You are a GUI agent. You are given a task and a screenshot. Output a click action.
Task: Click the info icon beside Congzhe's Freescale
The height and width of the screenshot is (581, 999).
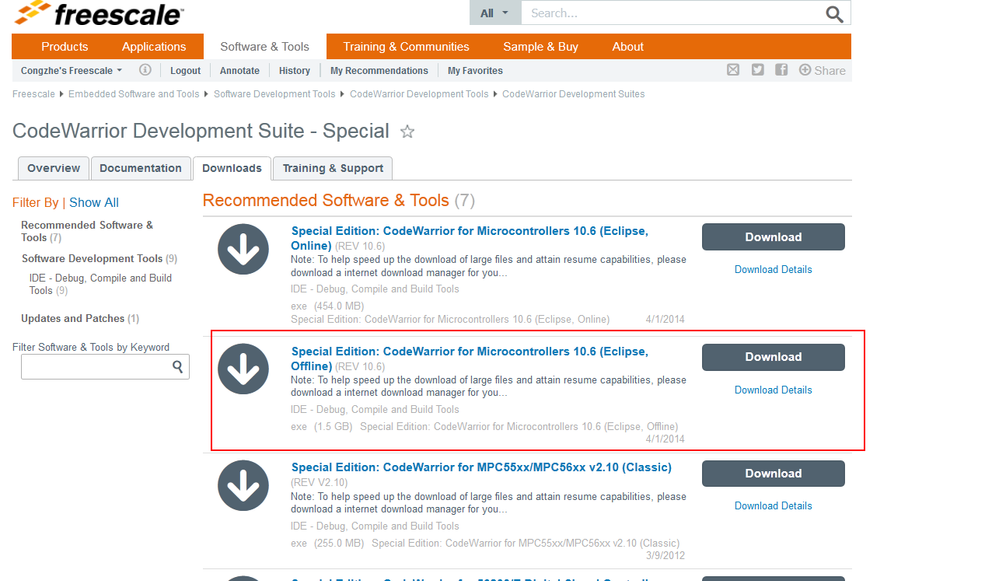point(145,70)
